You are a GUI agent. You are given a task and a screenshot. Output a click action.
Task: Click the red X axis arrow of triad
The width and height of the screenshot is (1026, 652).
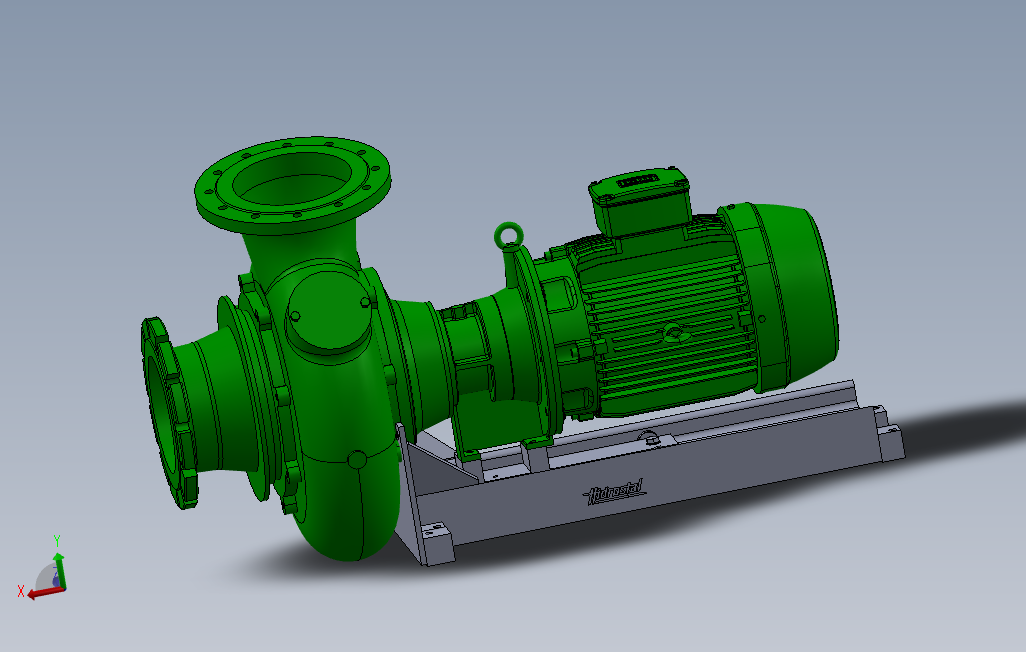click(x=44, y=593)
